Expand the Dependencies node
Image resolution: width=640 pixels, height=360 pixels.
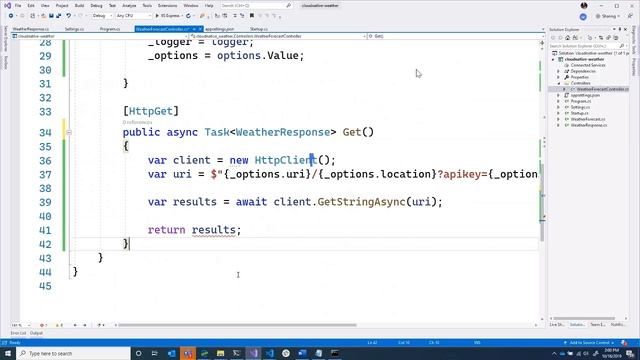[558, 71]
